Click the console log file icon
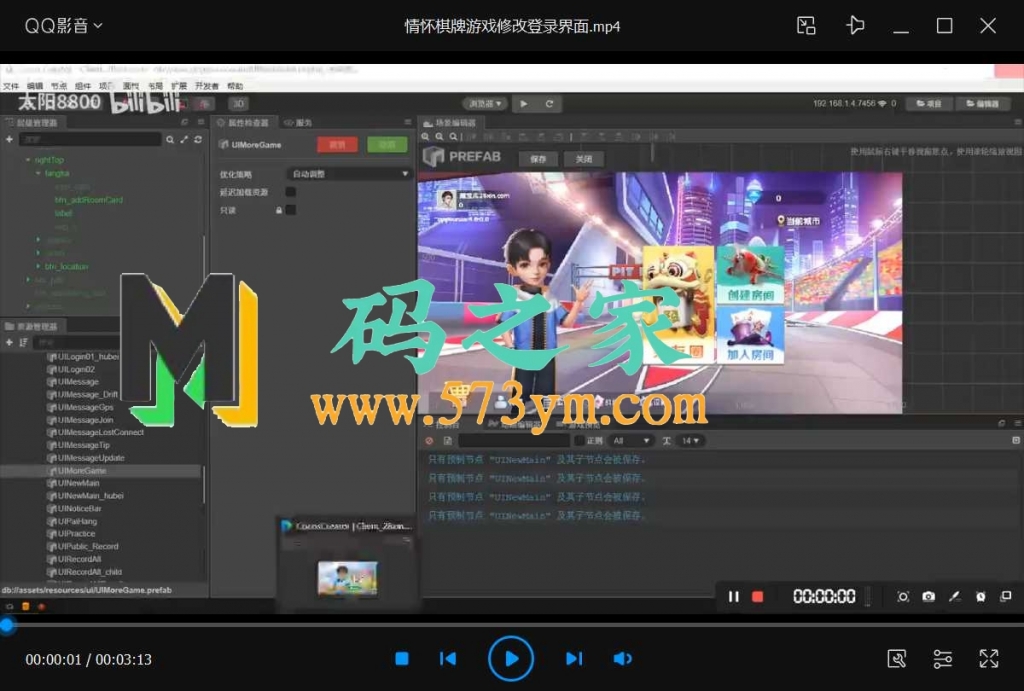Viewport: 1024px width, 691px height. pyautogui.click(x=448, y=441)
